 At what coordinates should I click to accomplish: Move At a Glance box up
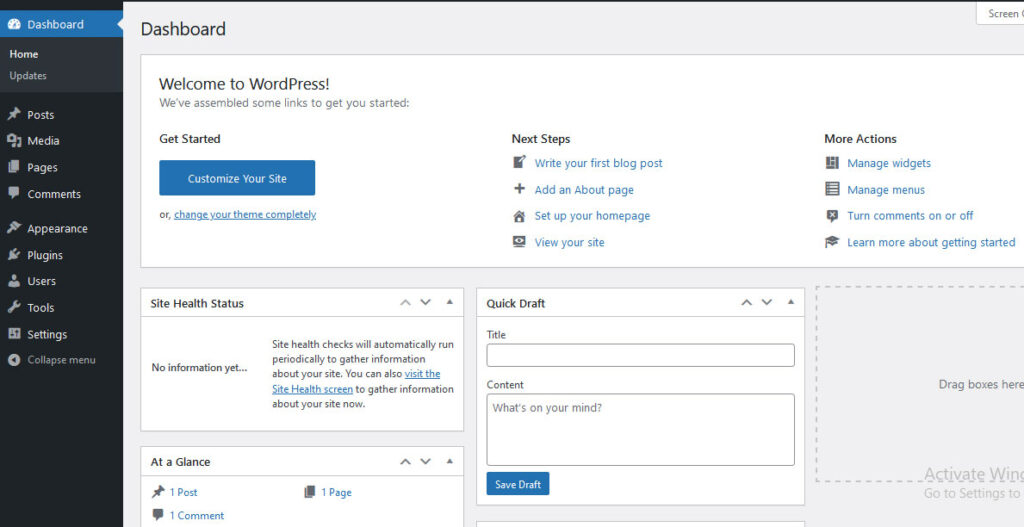pyautogui.click(x=406, y=461)
